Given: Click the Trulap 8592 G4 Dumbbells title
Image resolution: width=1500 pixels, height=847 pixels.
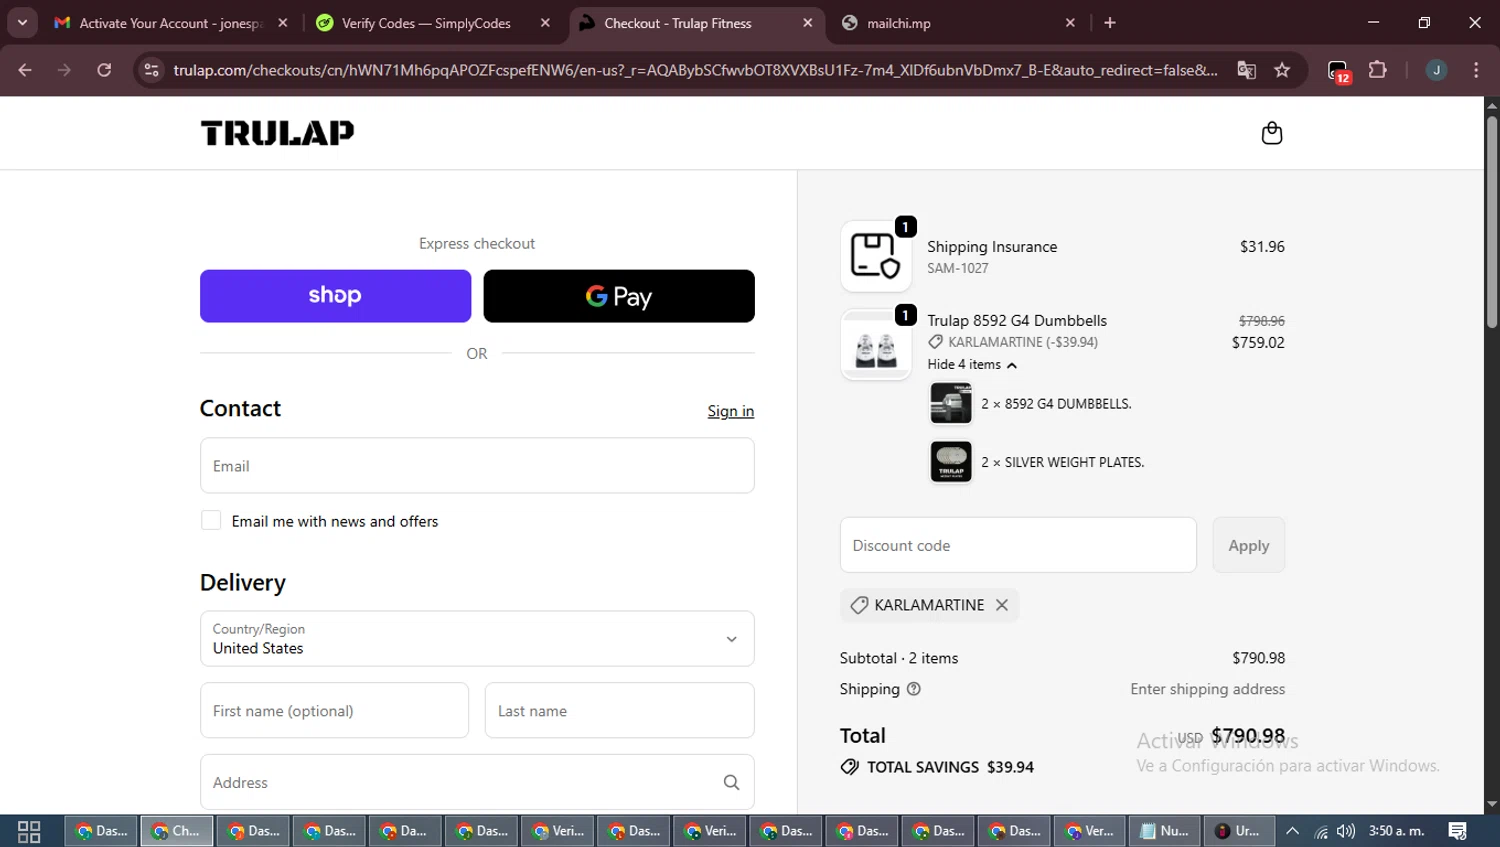Looking at the screenshot, I should [1017, 320].
